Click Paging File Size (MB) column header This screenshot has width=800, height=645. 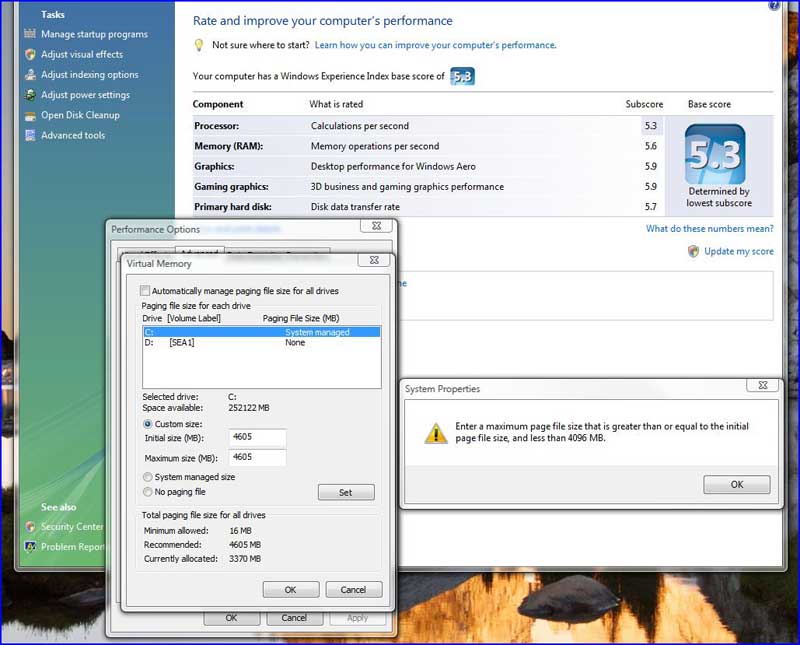(x=301, y=318)
